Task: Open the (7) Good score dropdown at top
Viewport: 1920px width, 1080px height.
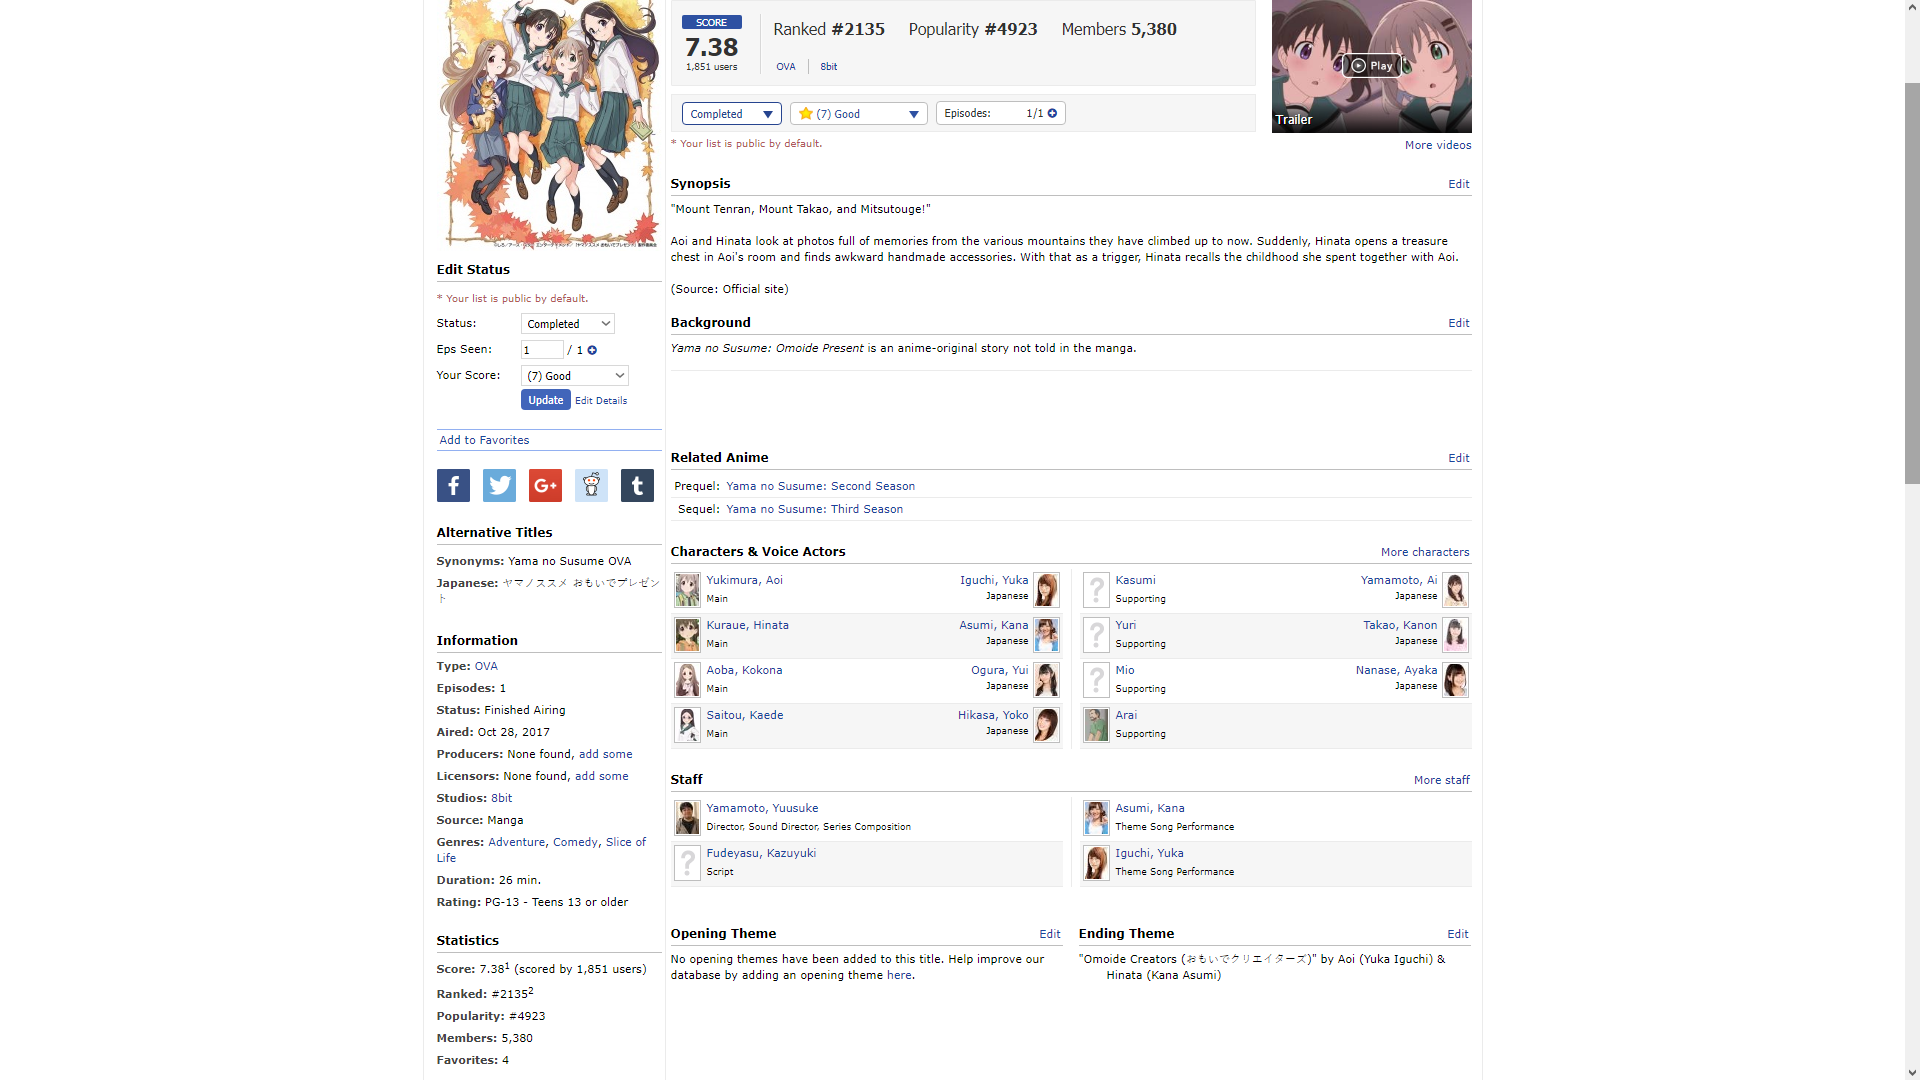Action: [x=858, y=114]
